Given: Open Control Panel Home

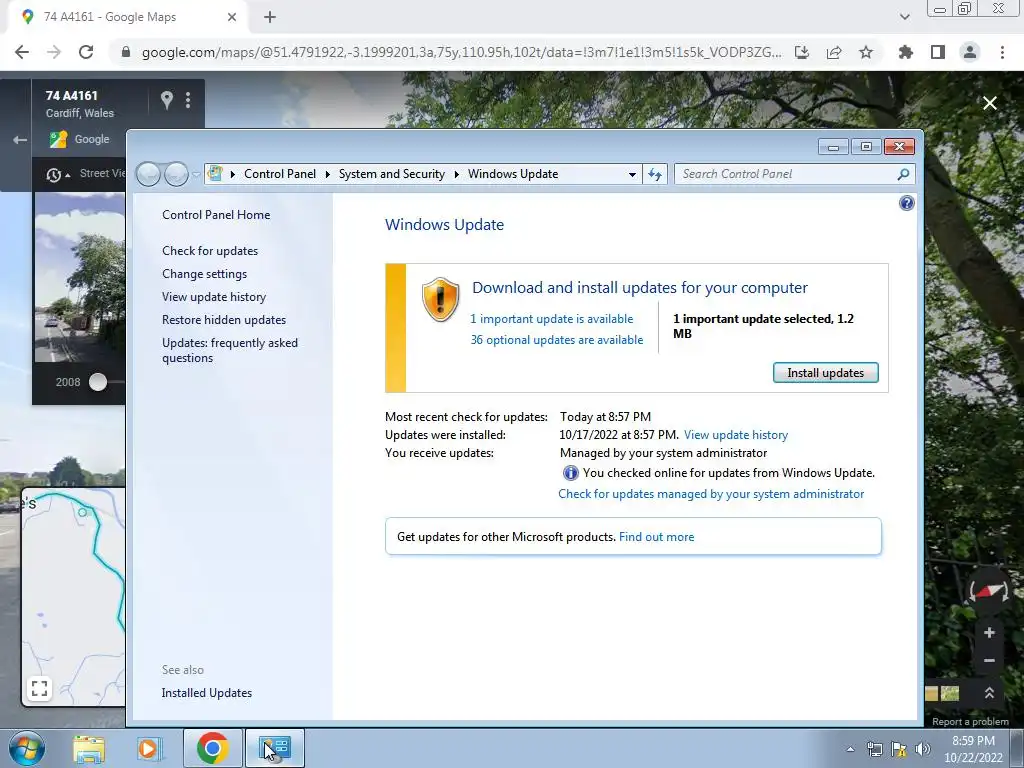Looking at the screenshot, I should click(216, 215).
